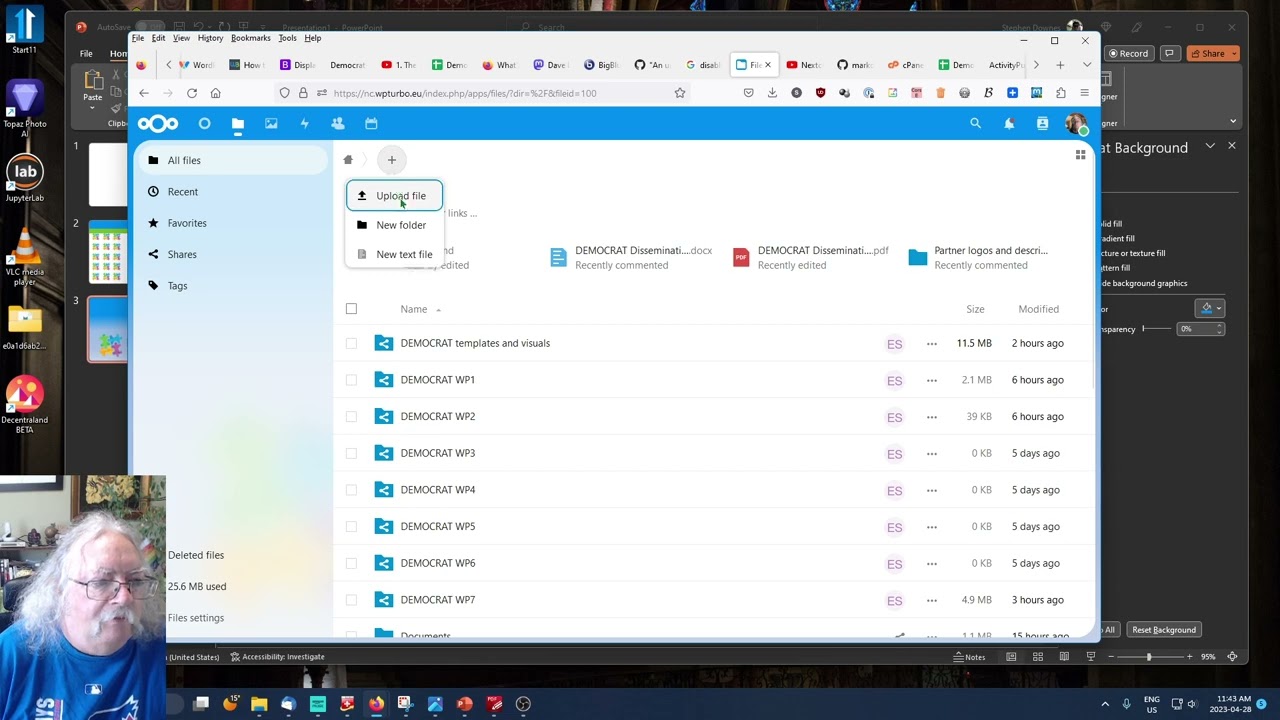Open Deleted files in sidebar
Viewport: 1280px width, 720px height.
(x=196, y=555)
